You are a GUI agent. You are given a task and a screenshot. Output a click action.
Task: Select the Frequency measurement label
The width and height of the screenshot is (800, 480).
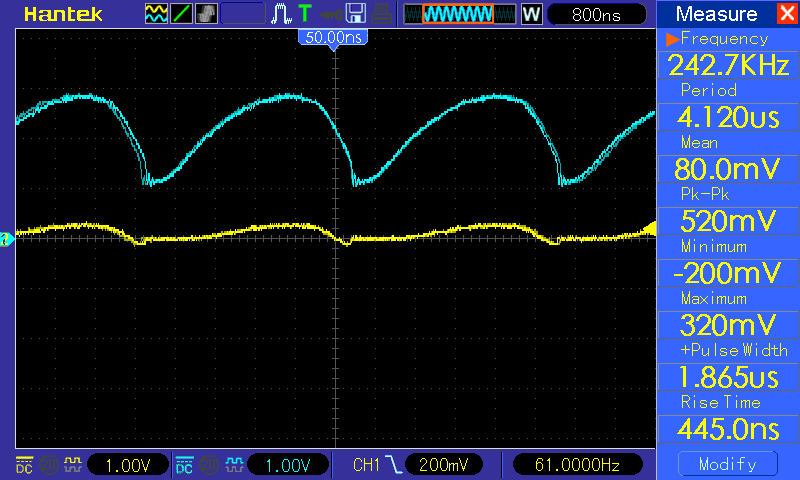724,39
